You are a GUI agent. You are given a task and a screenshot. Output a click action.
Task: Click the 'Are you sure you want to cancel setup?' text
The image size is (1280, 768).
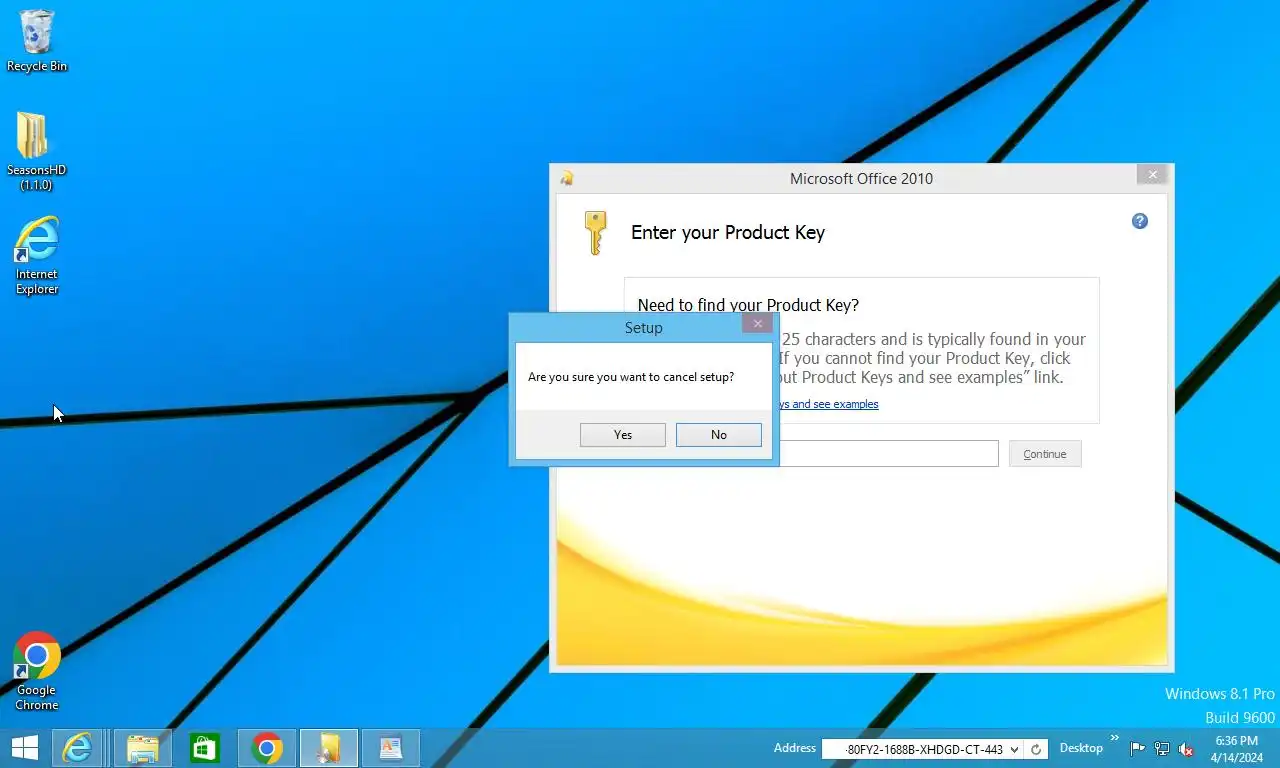click(631, 377)
